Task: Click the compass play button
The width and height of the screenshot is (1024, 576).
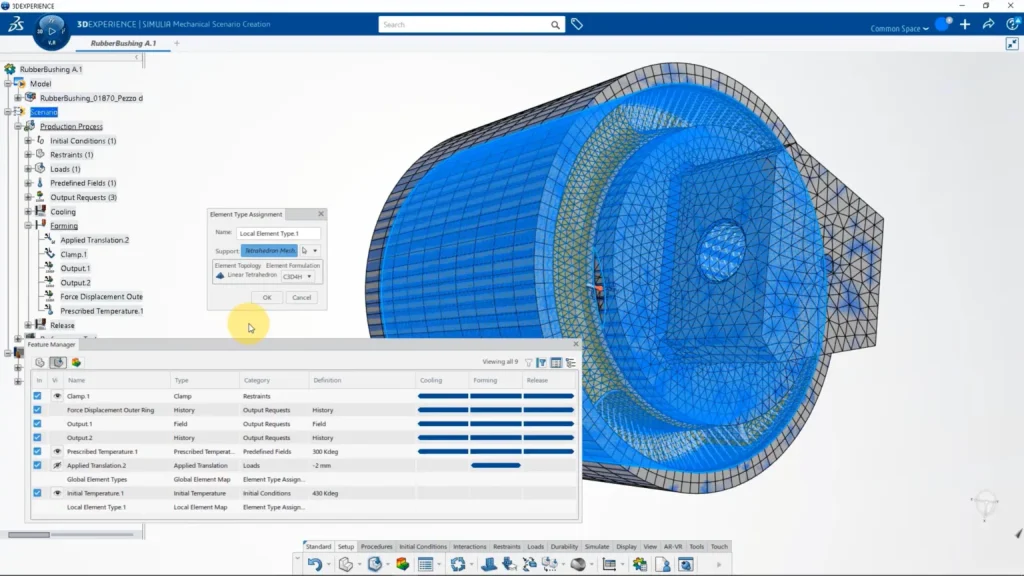Action: [52, 31]
